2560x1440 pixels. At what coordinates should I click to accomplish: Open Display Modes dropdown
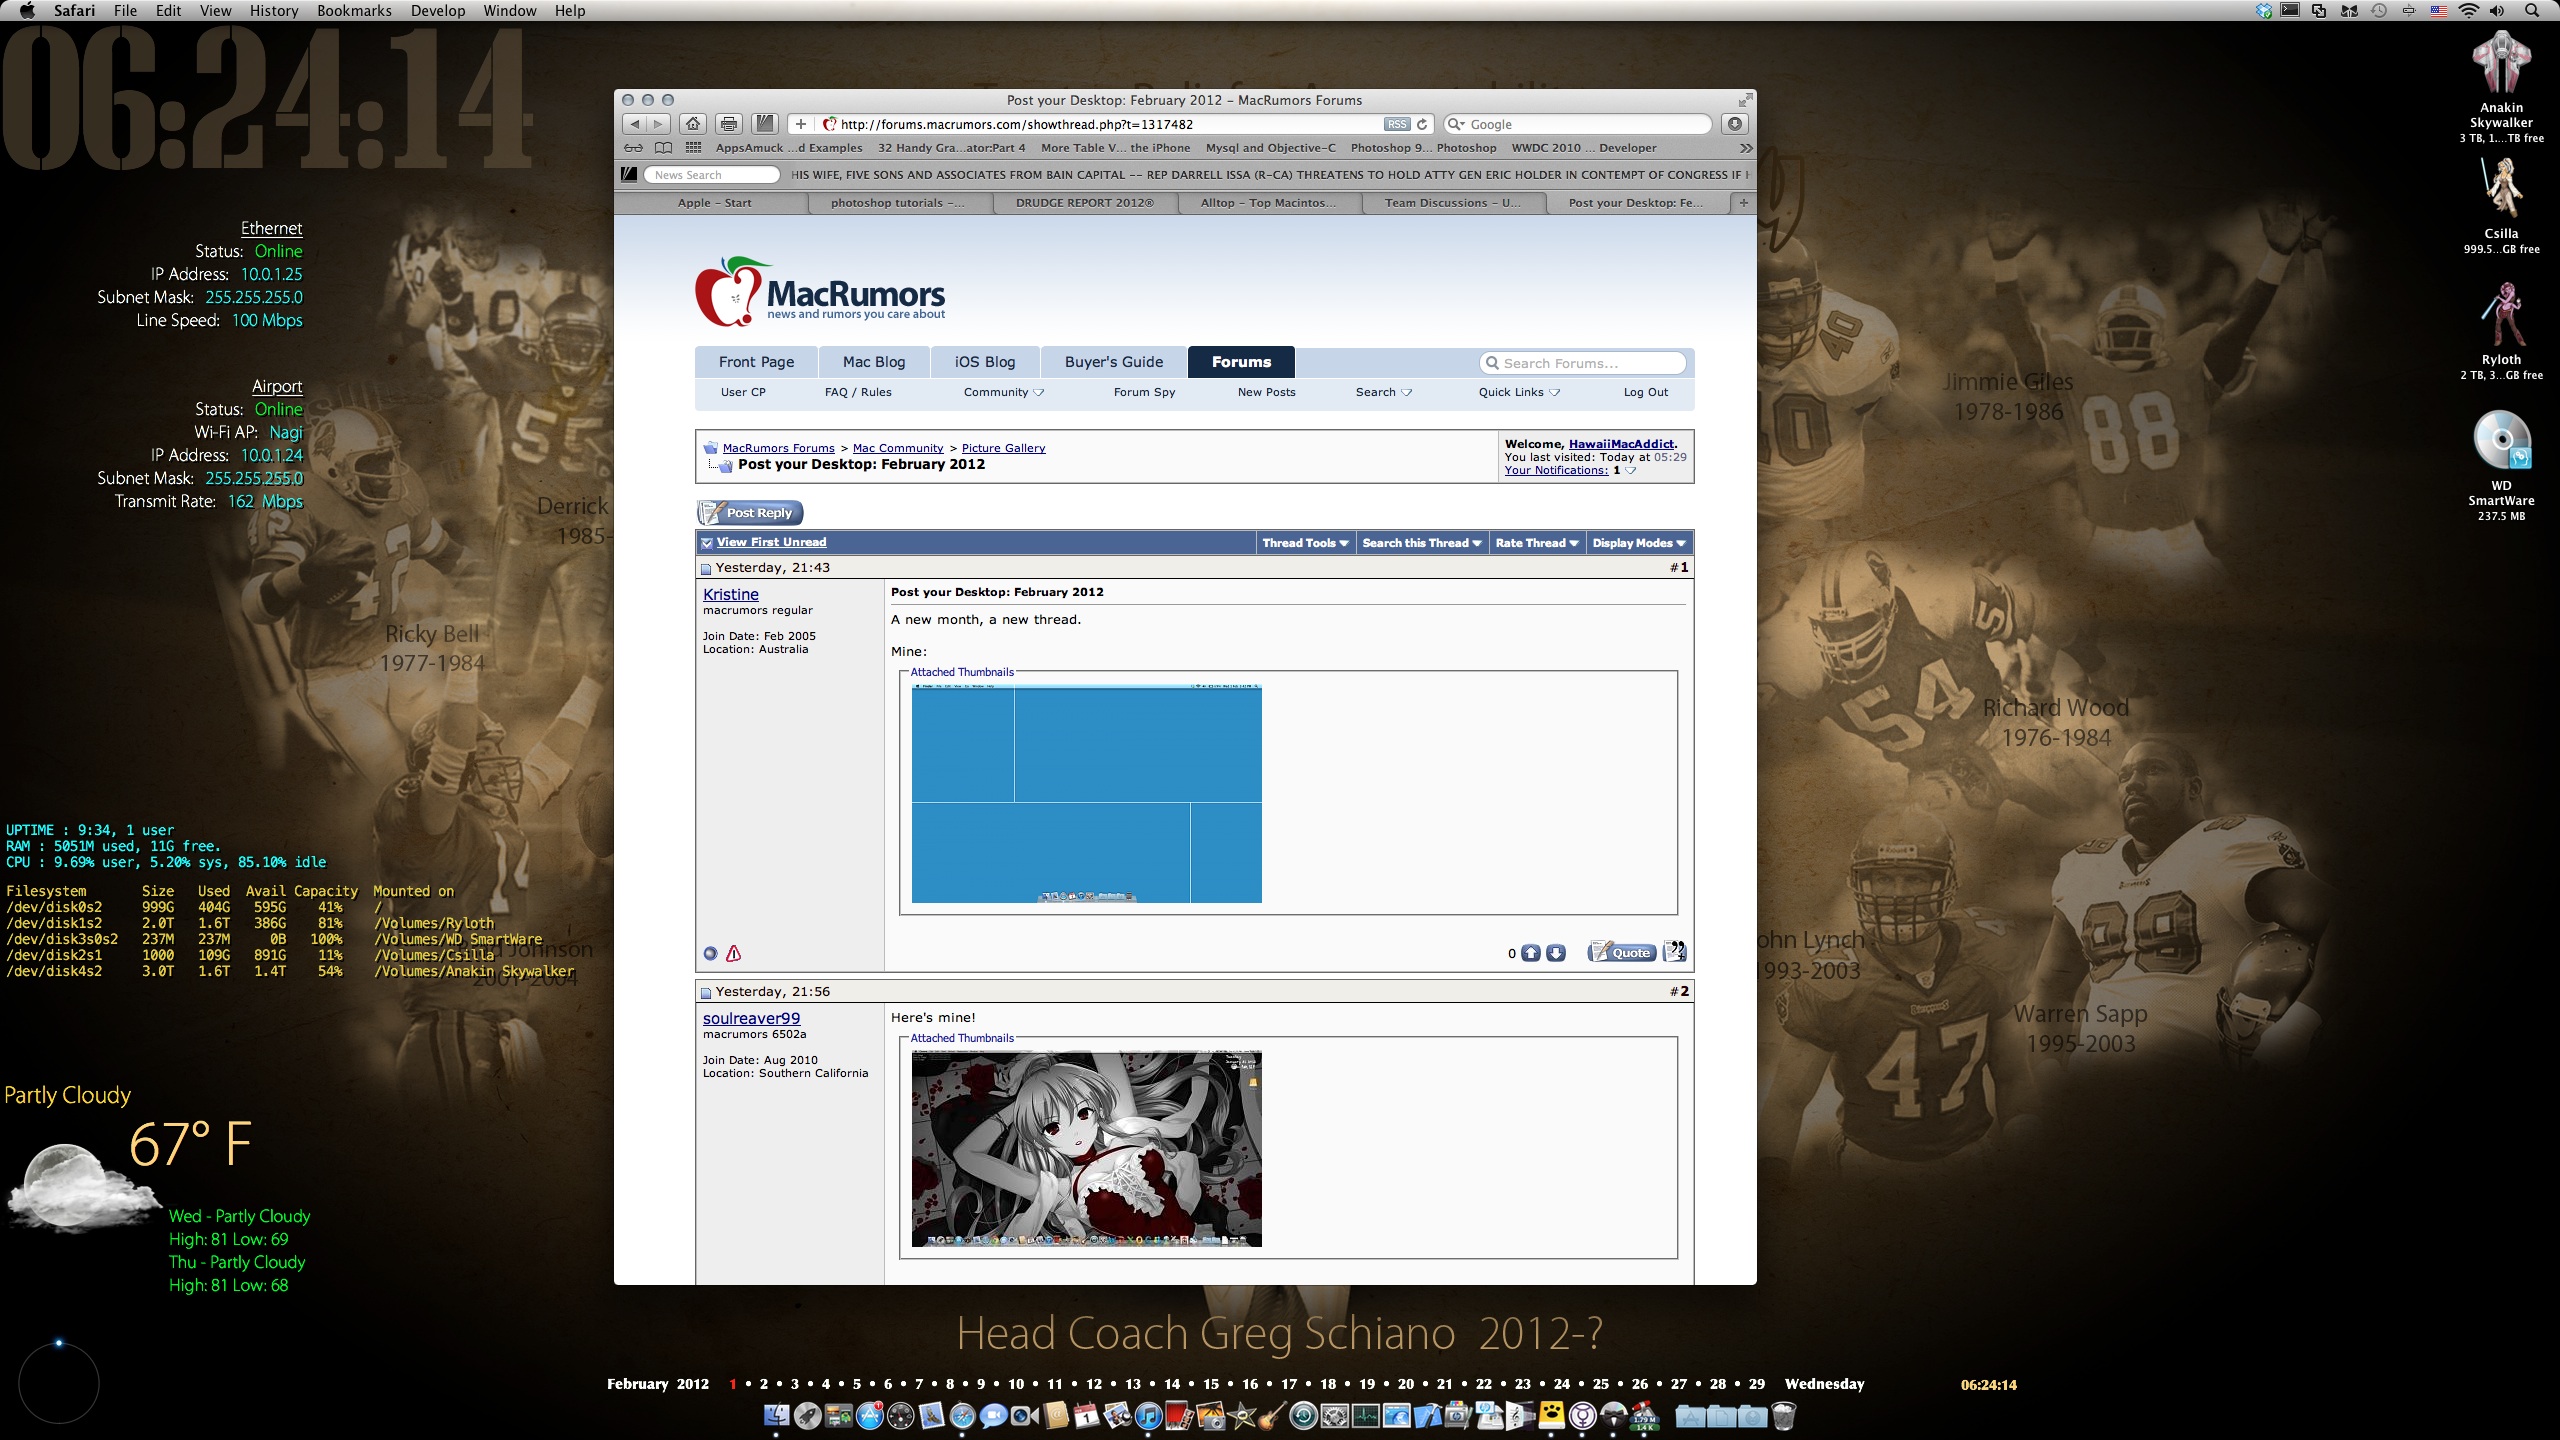[x=1639, y=543]
